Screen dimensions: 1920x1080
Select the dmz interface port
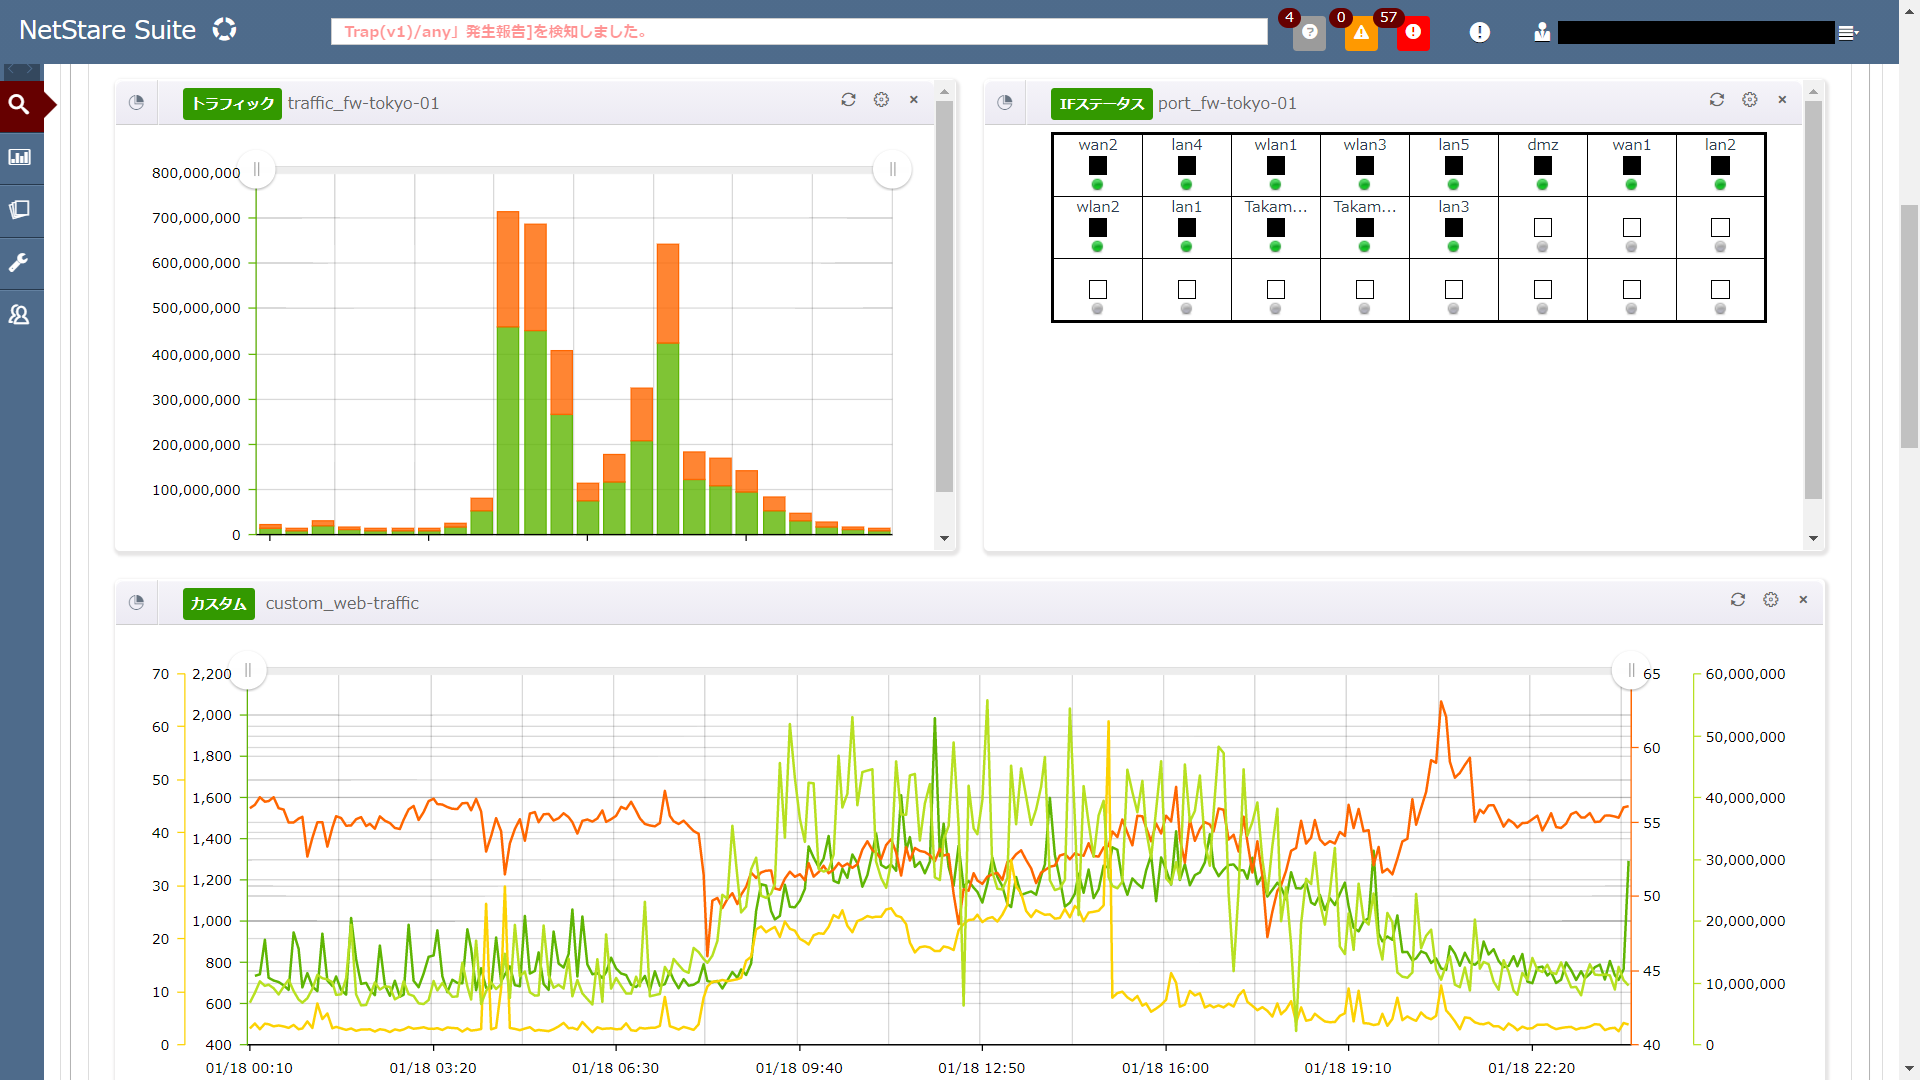pyautogui.click(x=1543, y=165)
